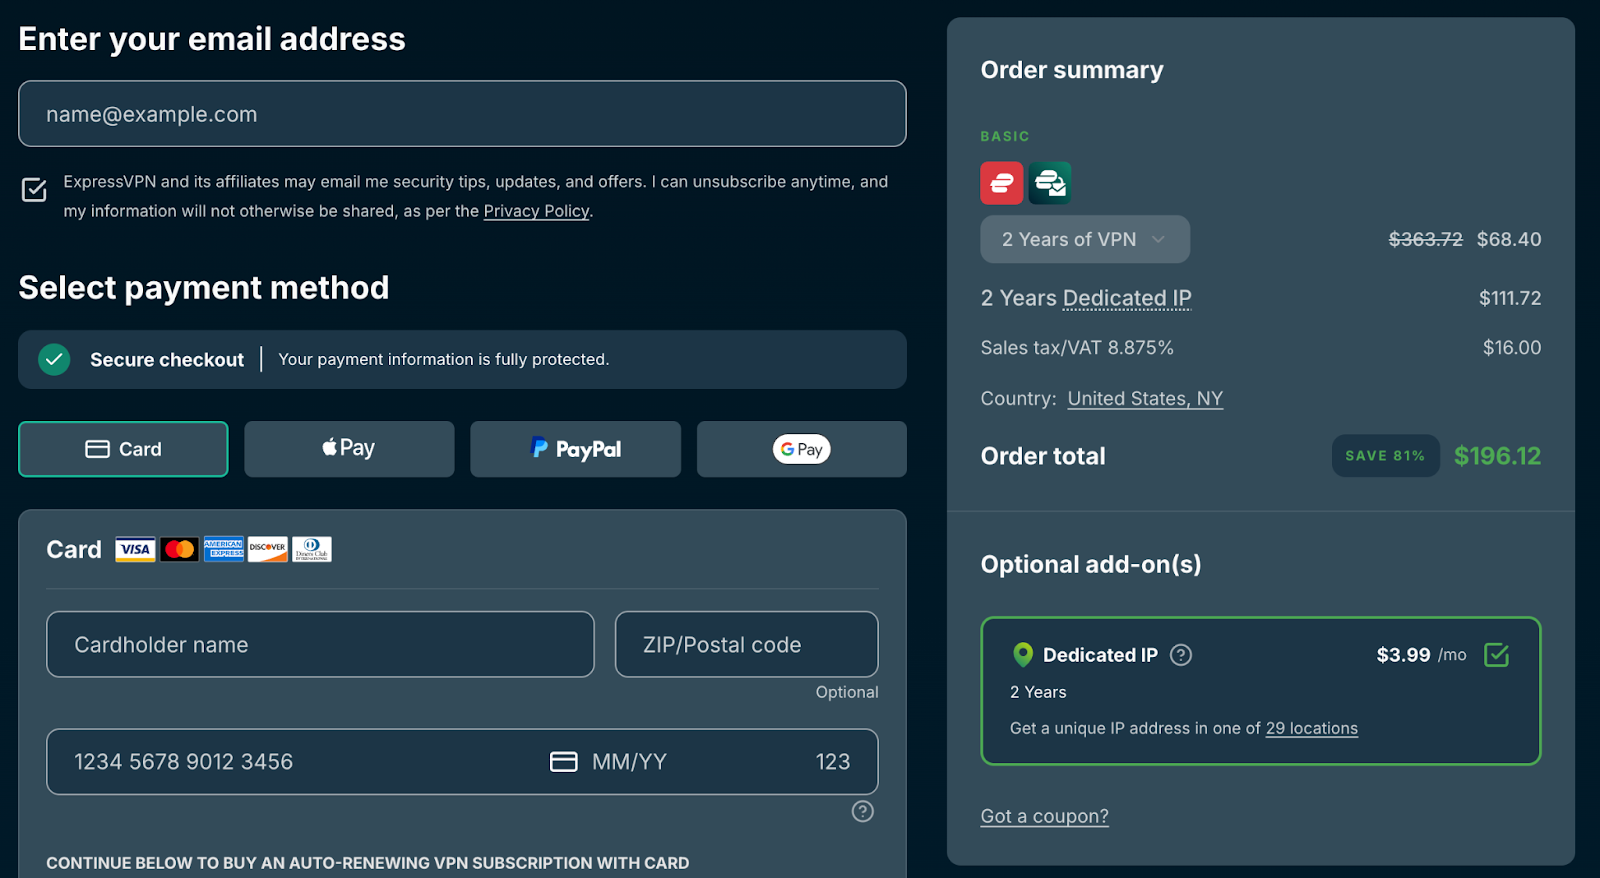Click the American Express logo
The height and width of the screenshot is (878, 1600).
pyautogui.click(x=224, y=549)
